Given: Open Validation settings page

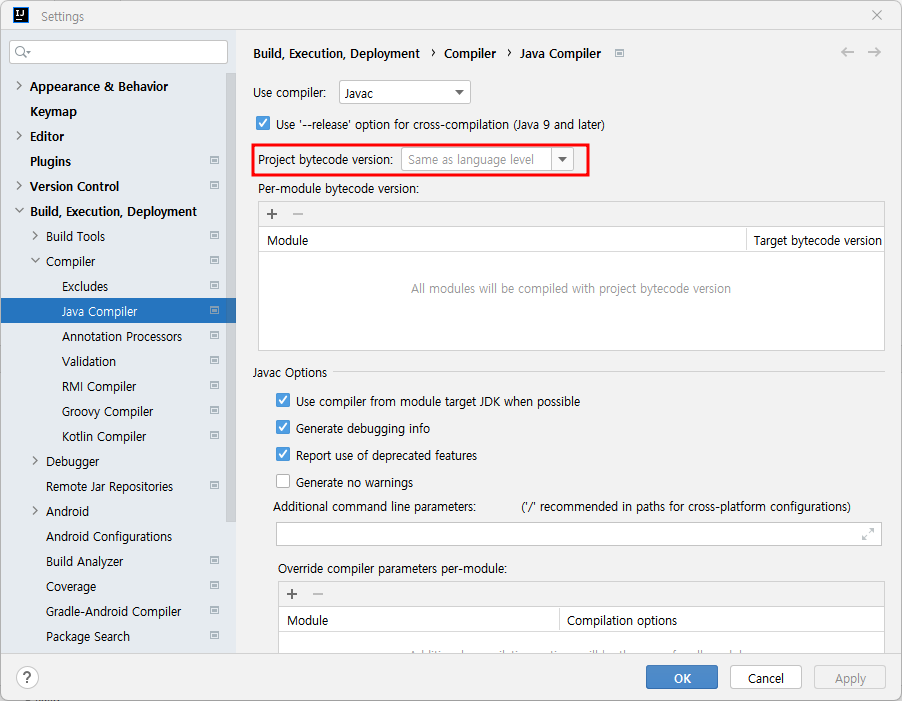Looking at the screenshot, I should coord(89,361).
